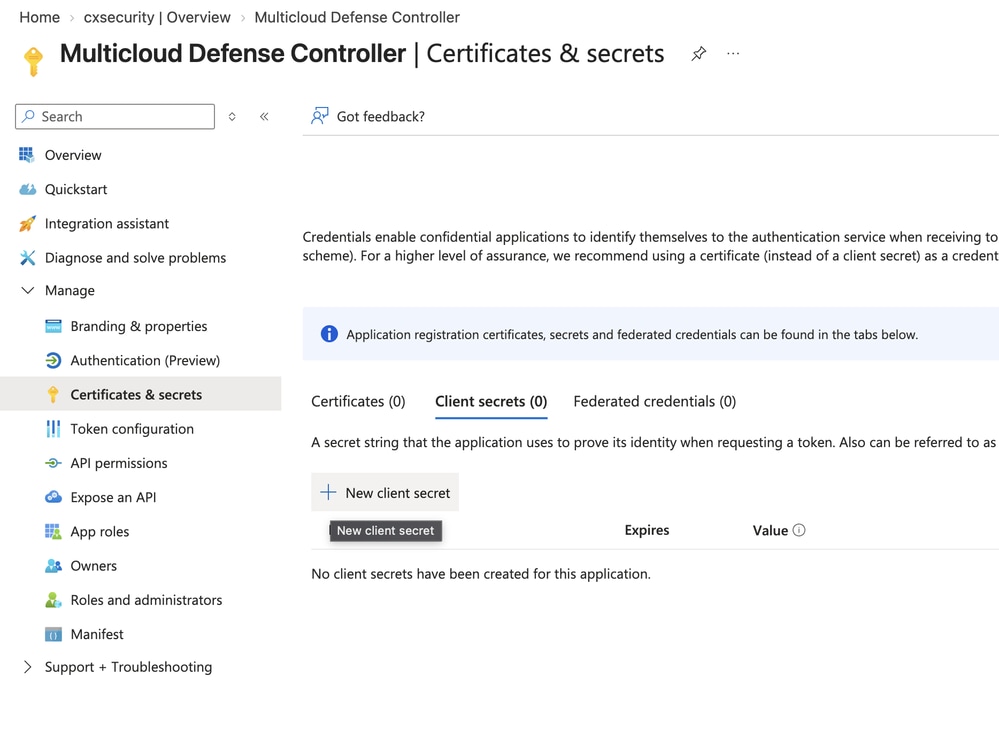Open the Federated credentials (0) tab

(x=654, y=401)
